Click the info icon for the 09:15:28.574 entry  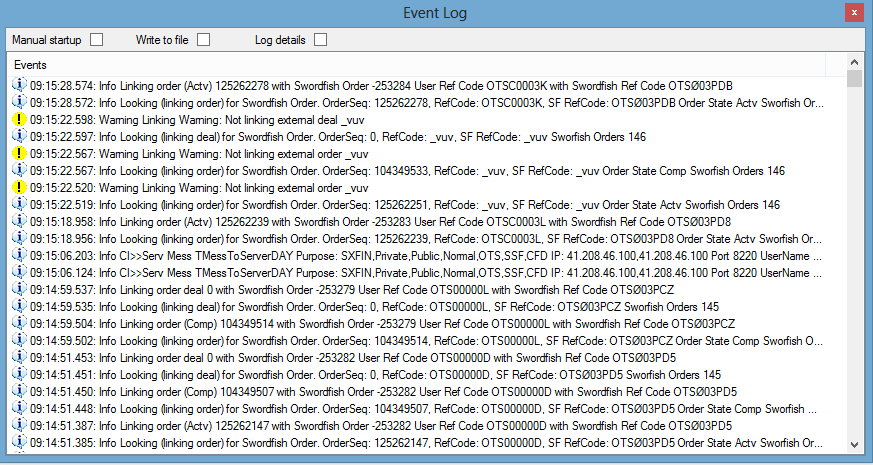click(18, 85)
